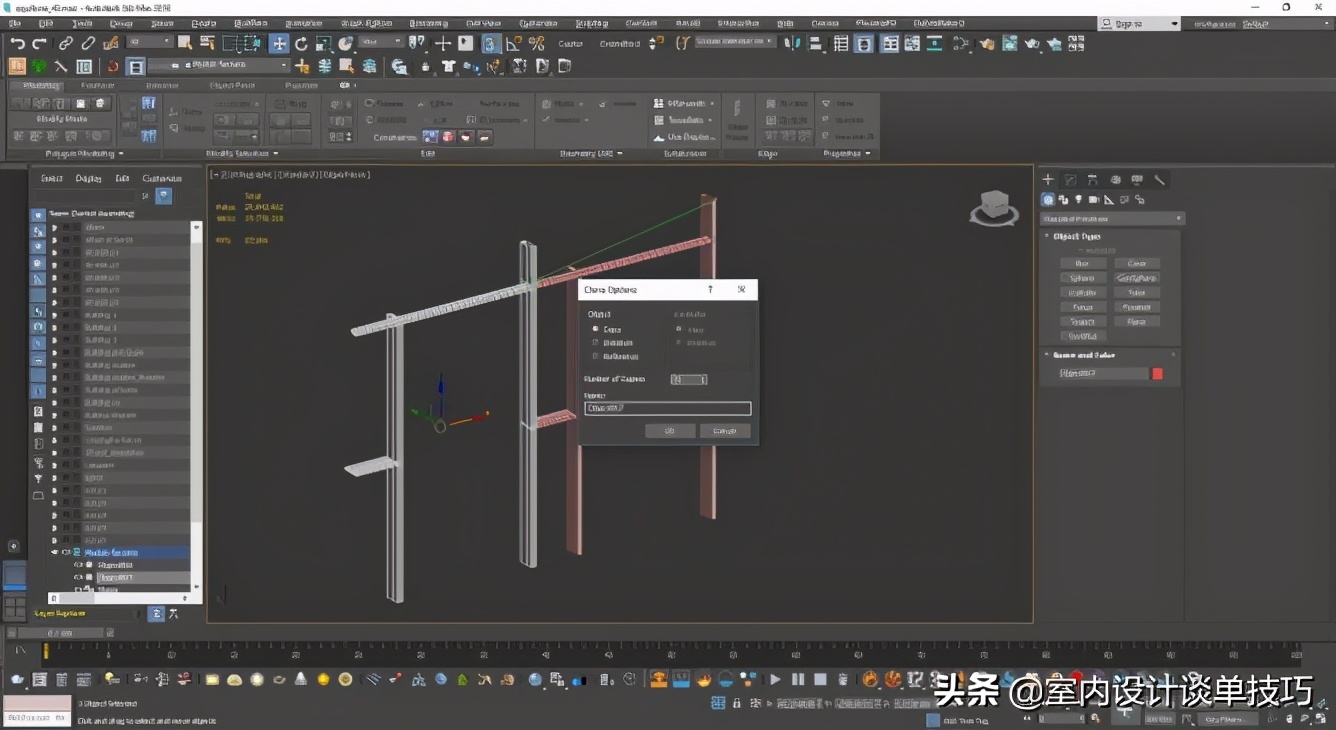Open the red object color swatch
Screen dimensions: 1336x730
(1158, 374)
